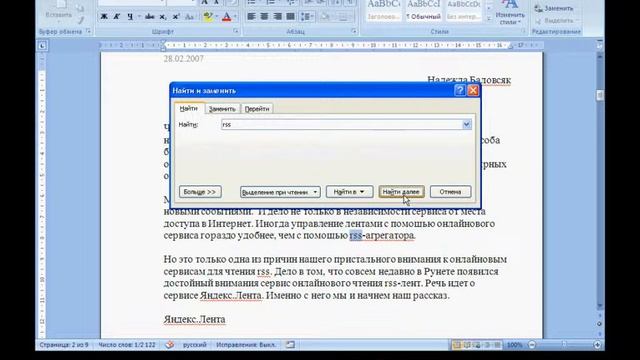Click the dialog help question mark
The height and width of the screenshot is (360, 640).
[460, 90]
